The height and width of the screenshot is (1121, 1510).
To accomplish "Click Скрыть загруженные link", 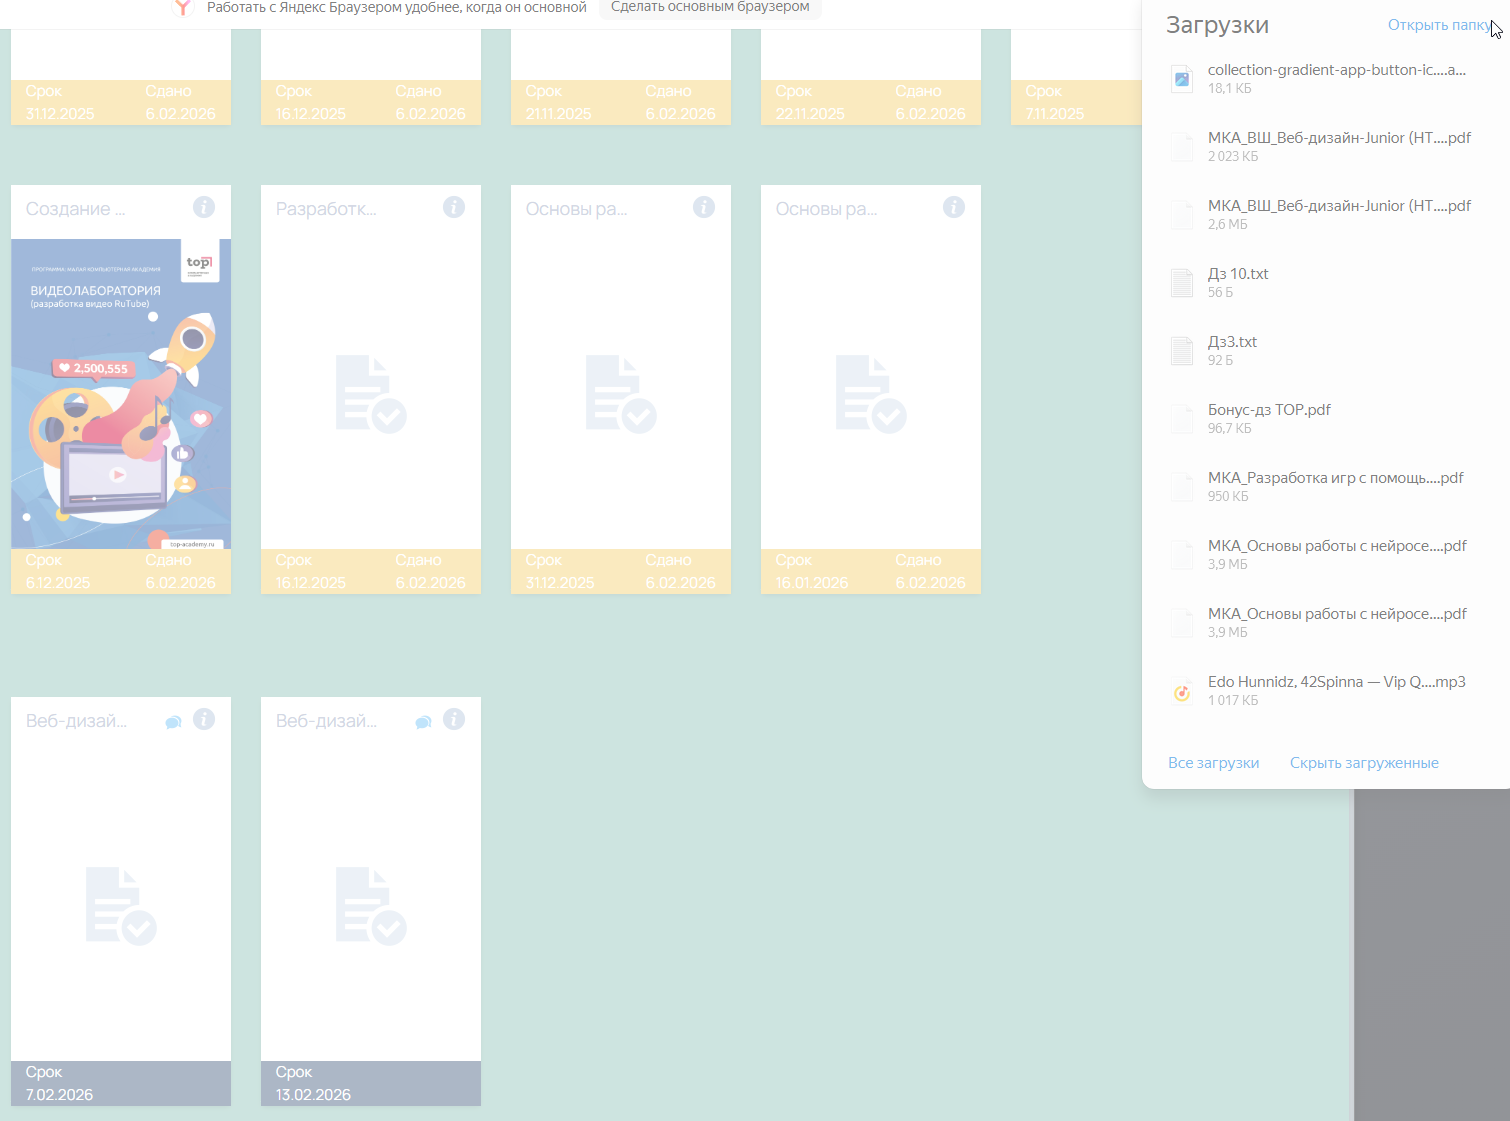I will (1364, 763).
